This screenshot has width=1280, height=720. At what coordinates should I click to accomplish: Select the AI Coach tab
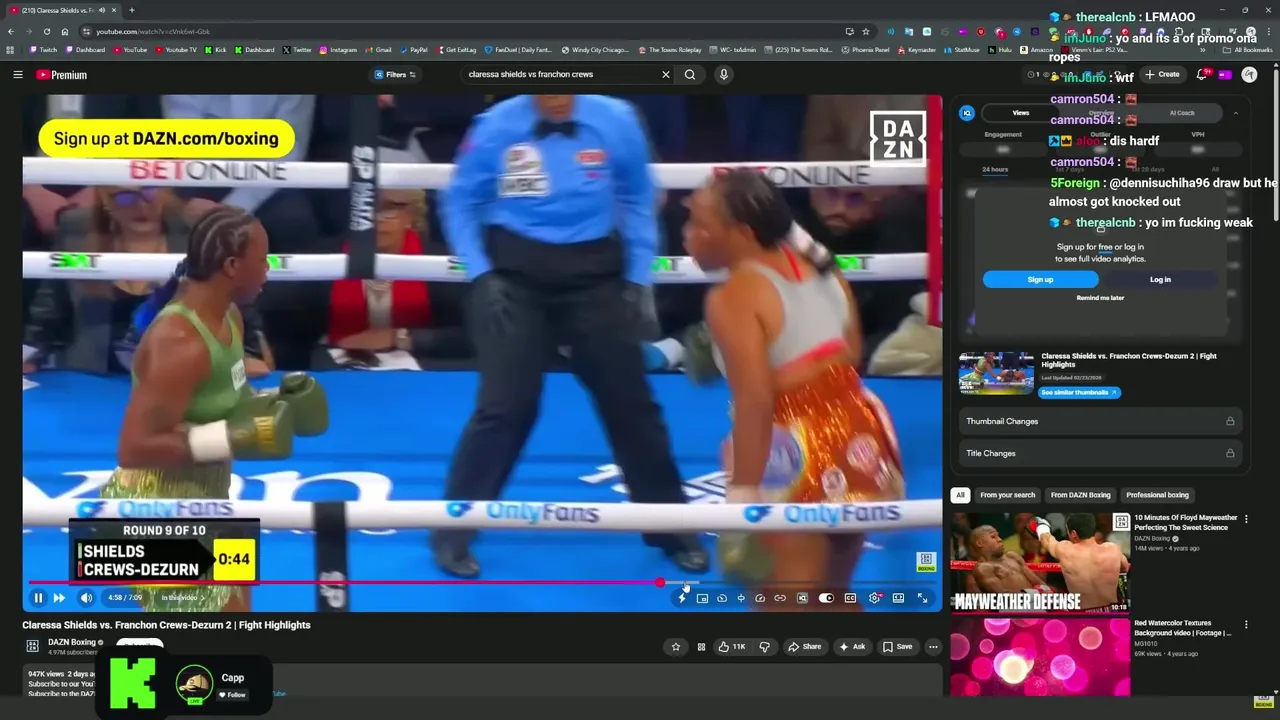(x=1182, y=113)
